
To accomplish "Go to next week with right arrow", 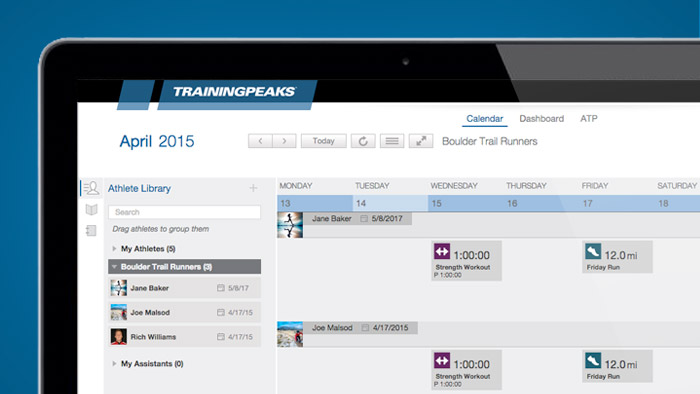I will point(284,141).
